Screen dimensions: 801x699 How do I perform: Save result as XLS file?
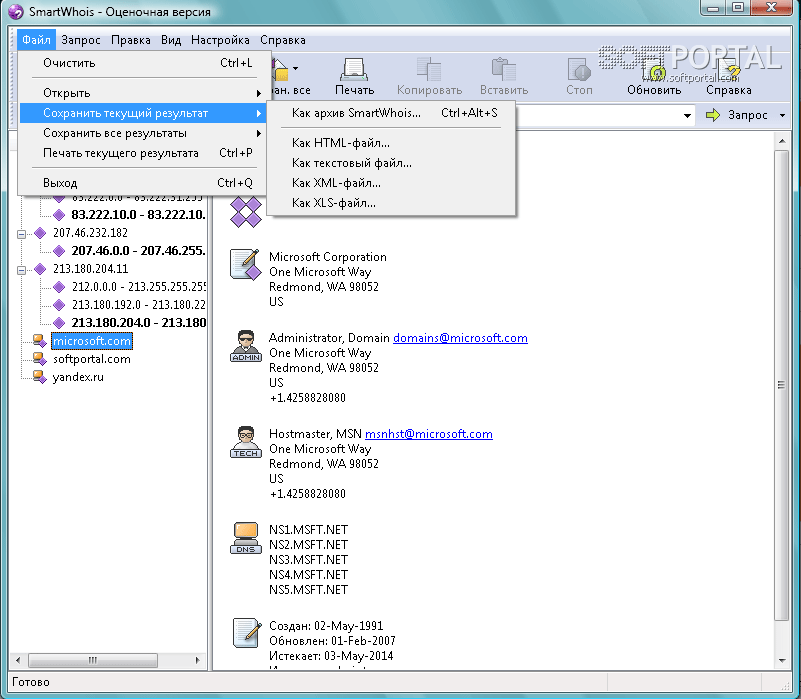pyautogui.click(x=391, y=203)
